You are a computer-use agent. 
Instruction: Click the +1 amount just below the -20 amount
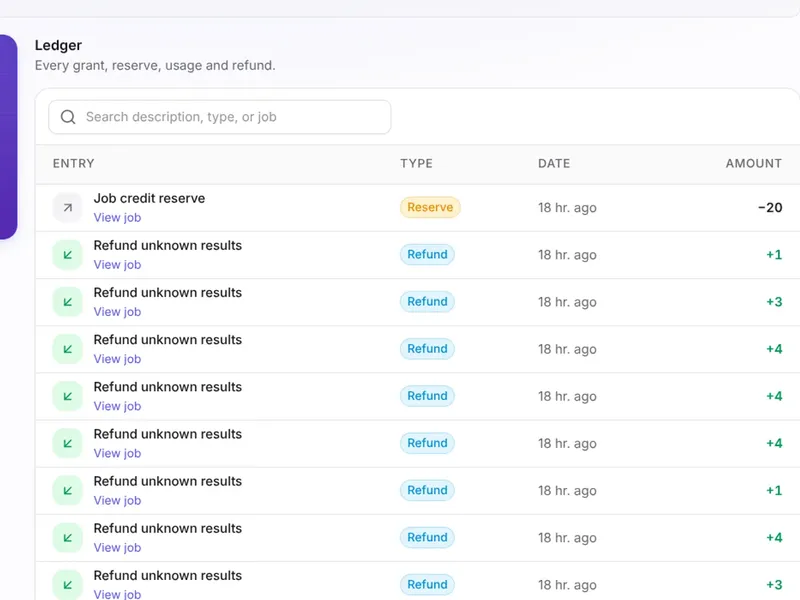click(774, 255)
